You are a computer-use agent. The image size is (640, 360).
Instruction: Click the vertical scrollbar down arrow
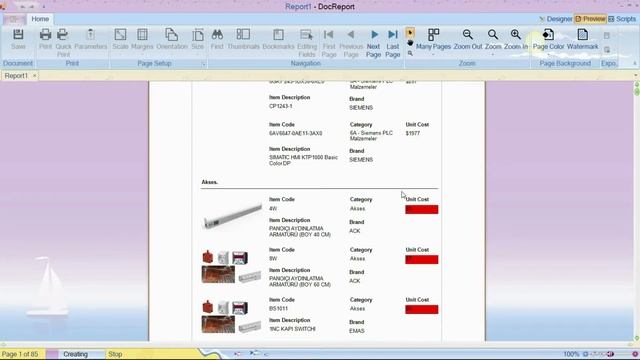[x=636, y=338]
